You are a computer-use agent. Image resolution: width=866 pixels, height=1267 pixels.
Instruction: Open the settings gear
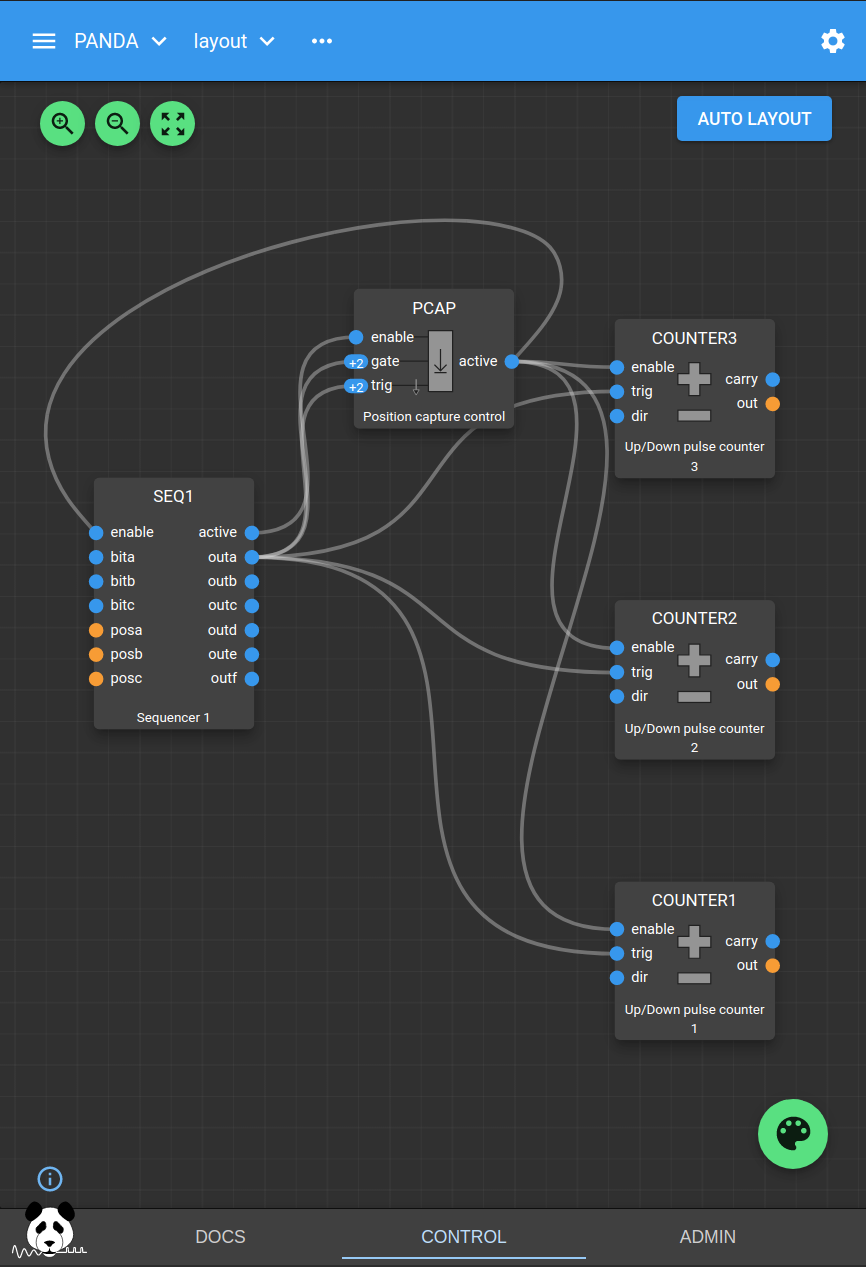(x=832, y=41)
